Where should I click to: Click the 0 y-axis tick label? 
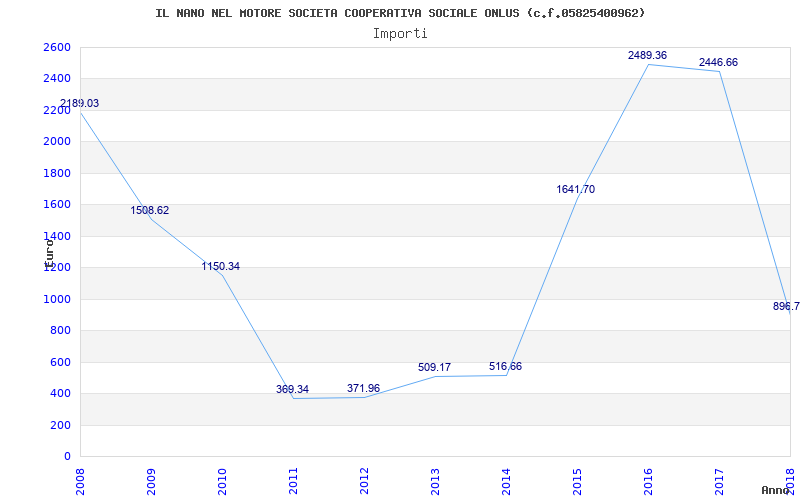67,457
